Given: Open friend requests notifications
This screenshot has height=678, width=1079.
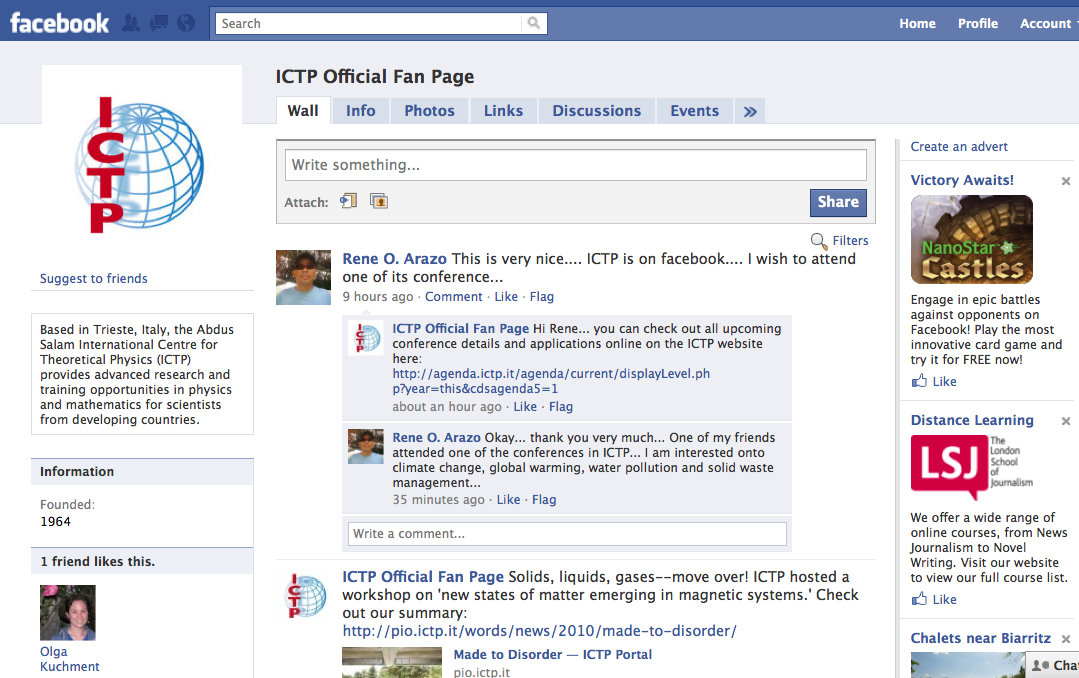Looking at the screenshot, I should pyautogui.click(x=130, y=21).
